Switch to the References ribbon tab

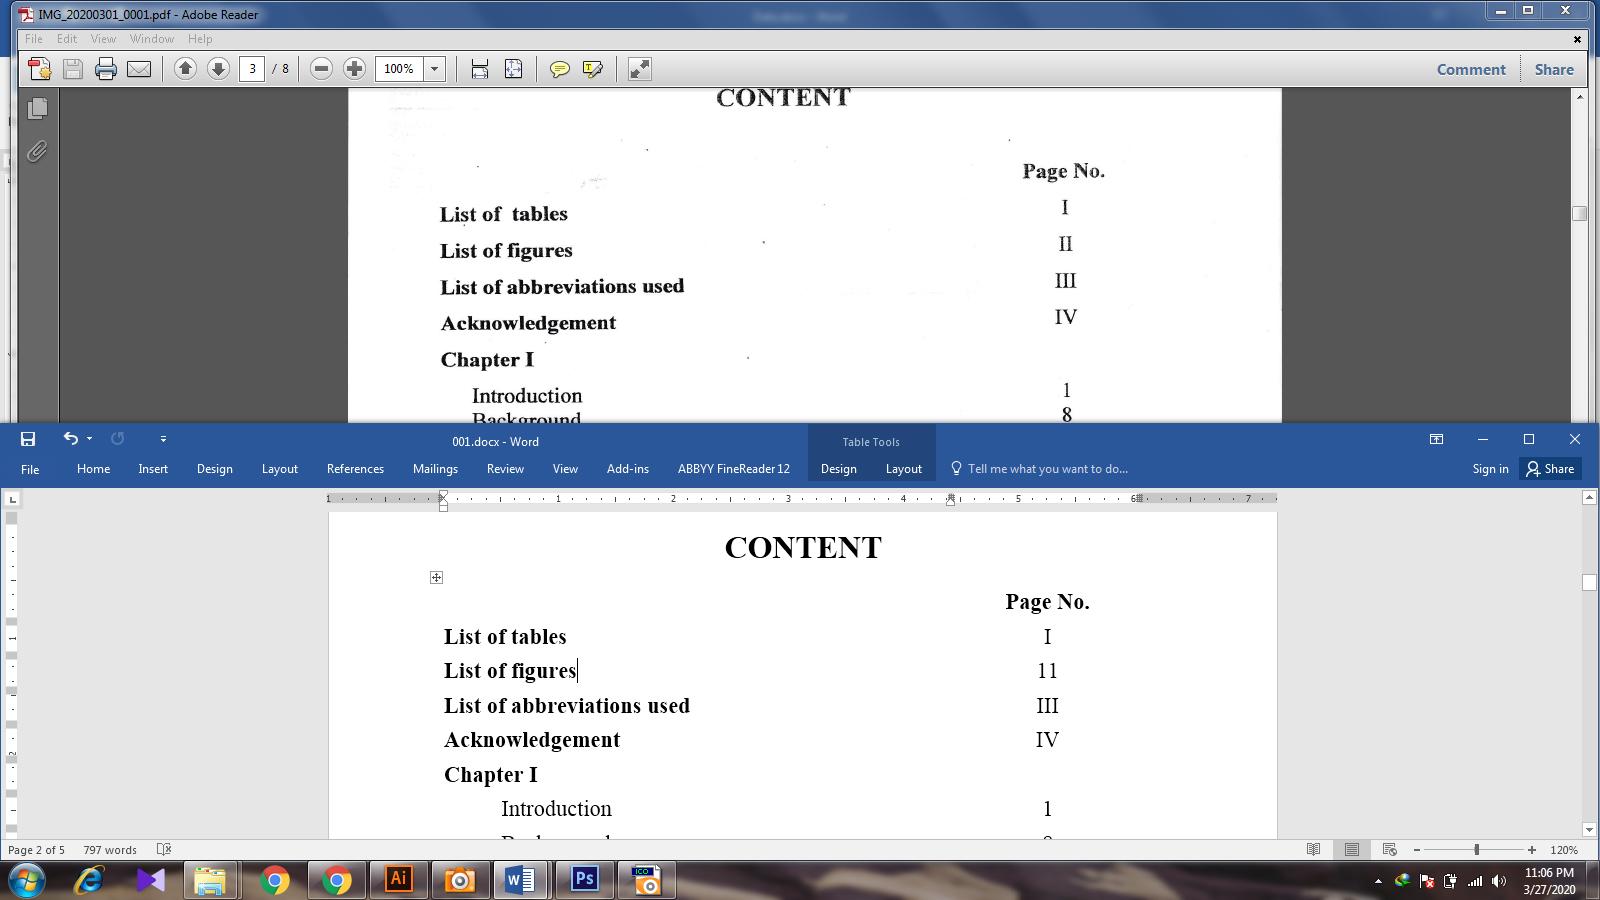coord(355,469)
